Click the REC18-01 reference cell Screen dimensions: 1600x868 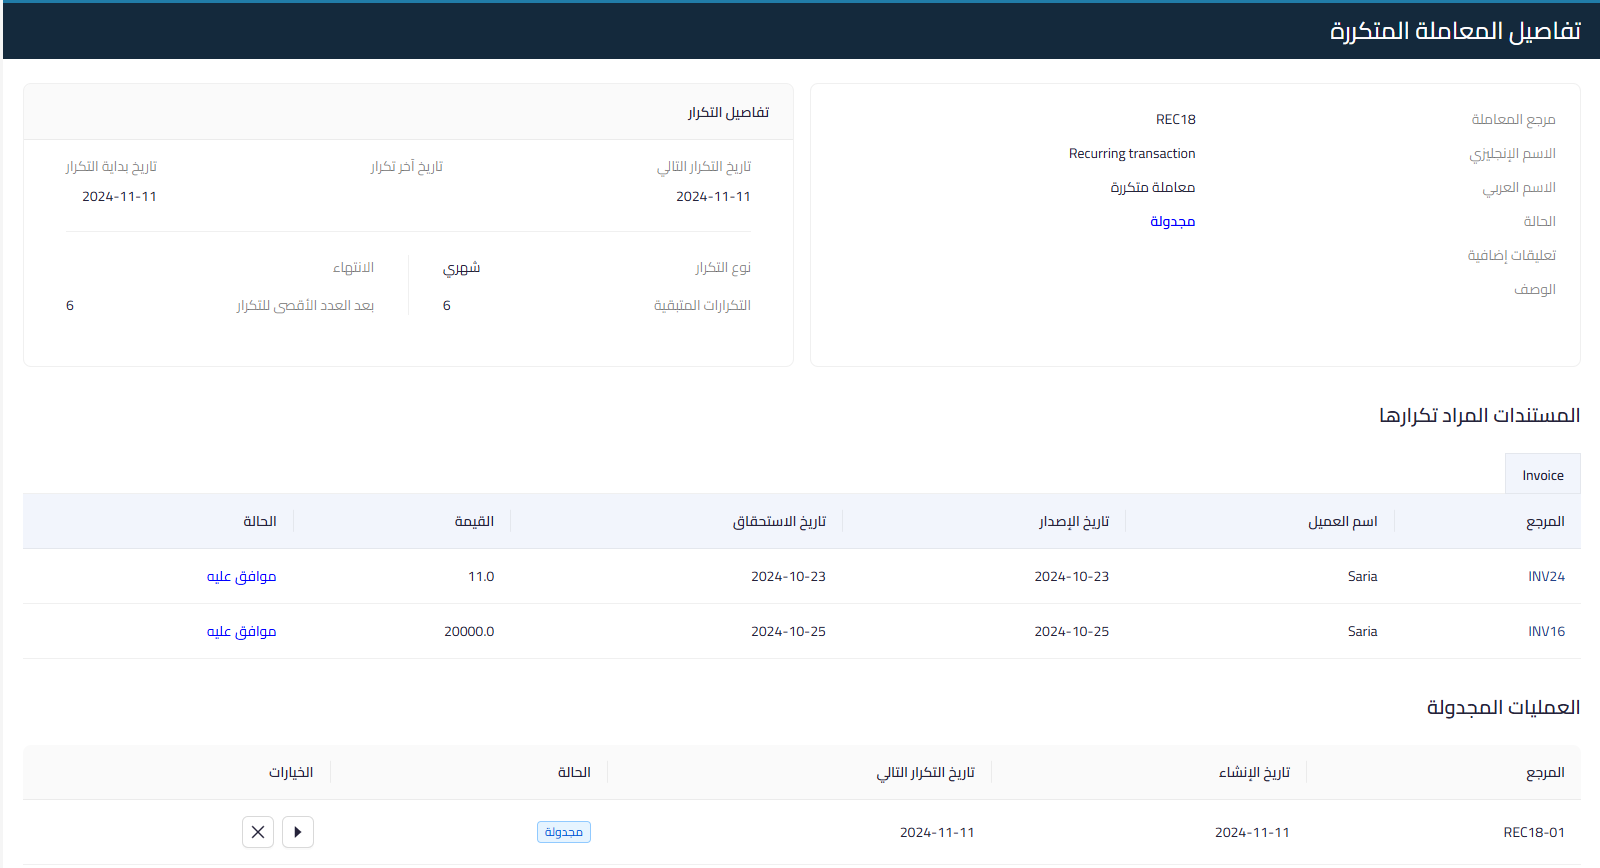[x=1534, y=832]
